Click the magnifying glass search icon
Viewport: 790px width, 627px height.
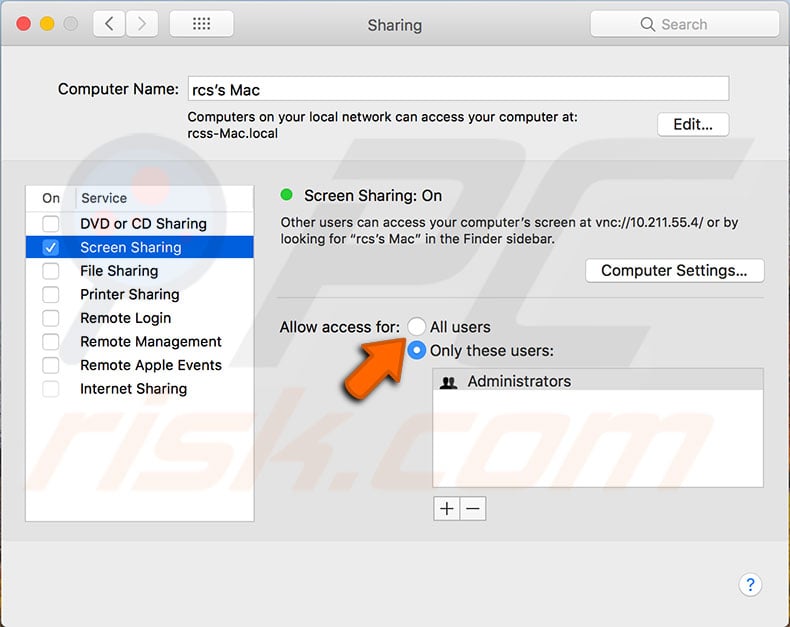pos(647,24)
